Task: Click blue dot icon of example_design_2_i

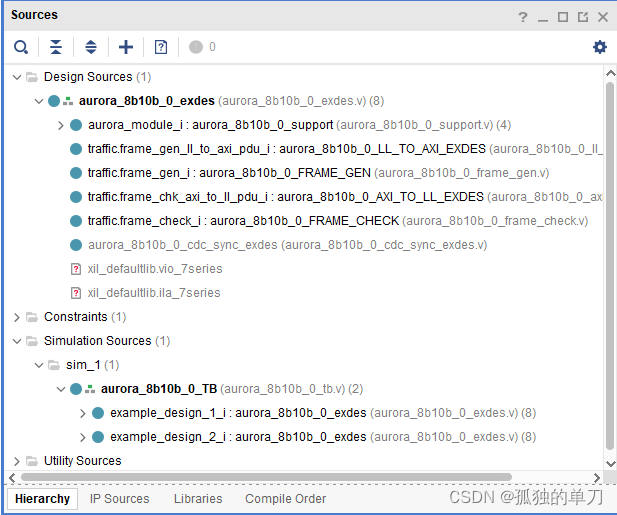Action: coord(98,437)
